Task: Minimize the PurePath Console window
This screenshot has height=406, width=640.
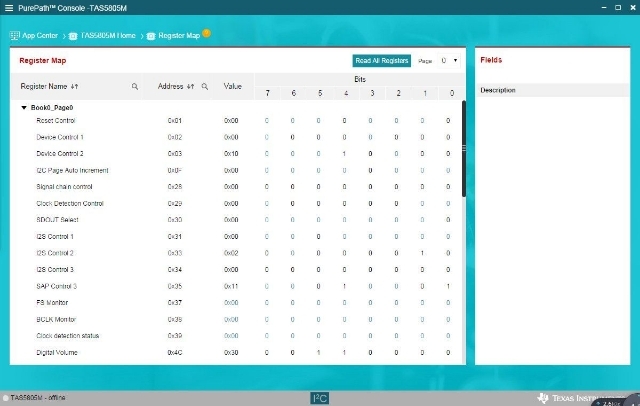Action: 604,7
